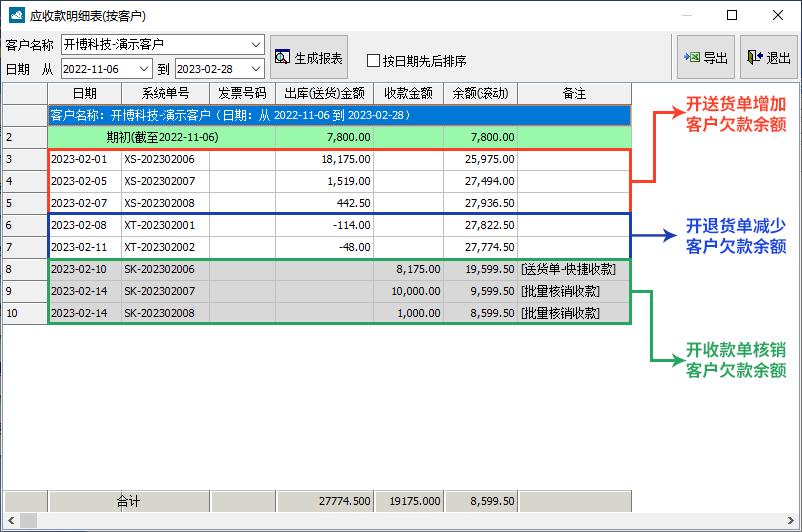Click the balance cell 27,494.00
Image resolution: width=802 pixels, height=532 pixels.
click(x=480, y=181)
